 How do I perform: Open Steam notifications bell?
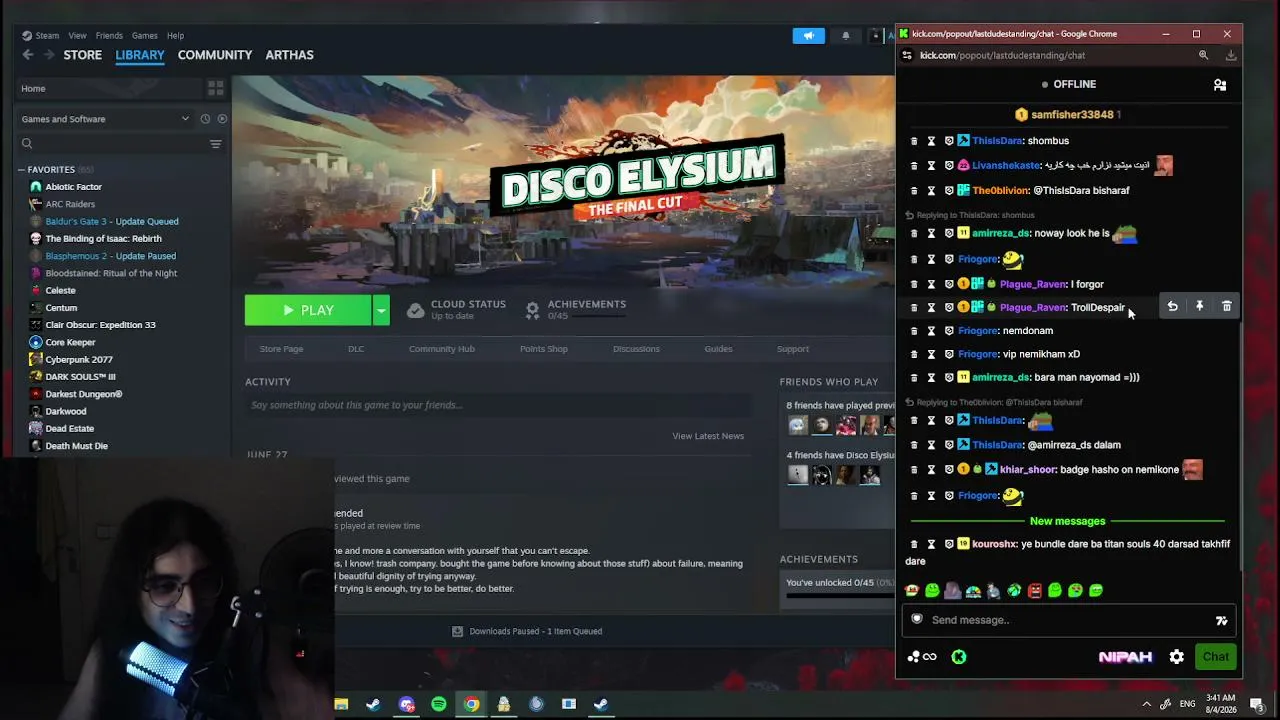846,36
